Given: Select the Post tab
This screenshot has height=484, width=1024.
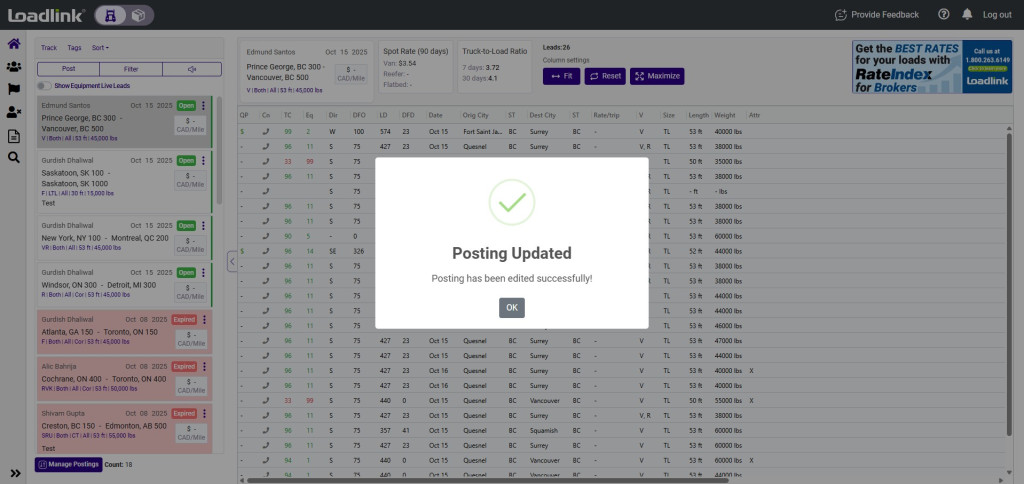Looking at the screenshot, I should (x=68, y=69).
